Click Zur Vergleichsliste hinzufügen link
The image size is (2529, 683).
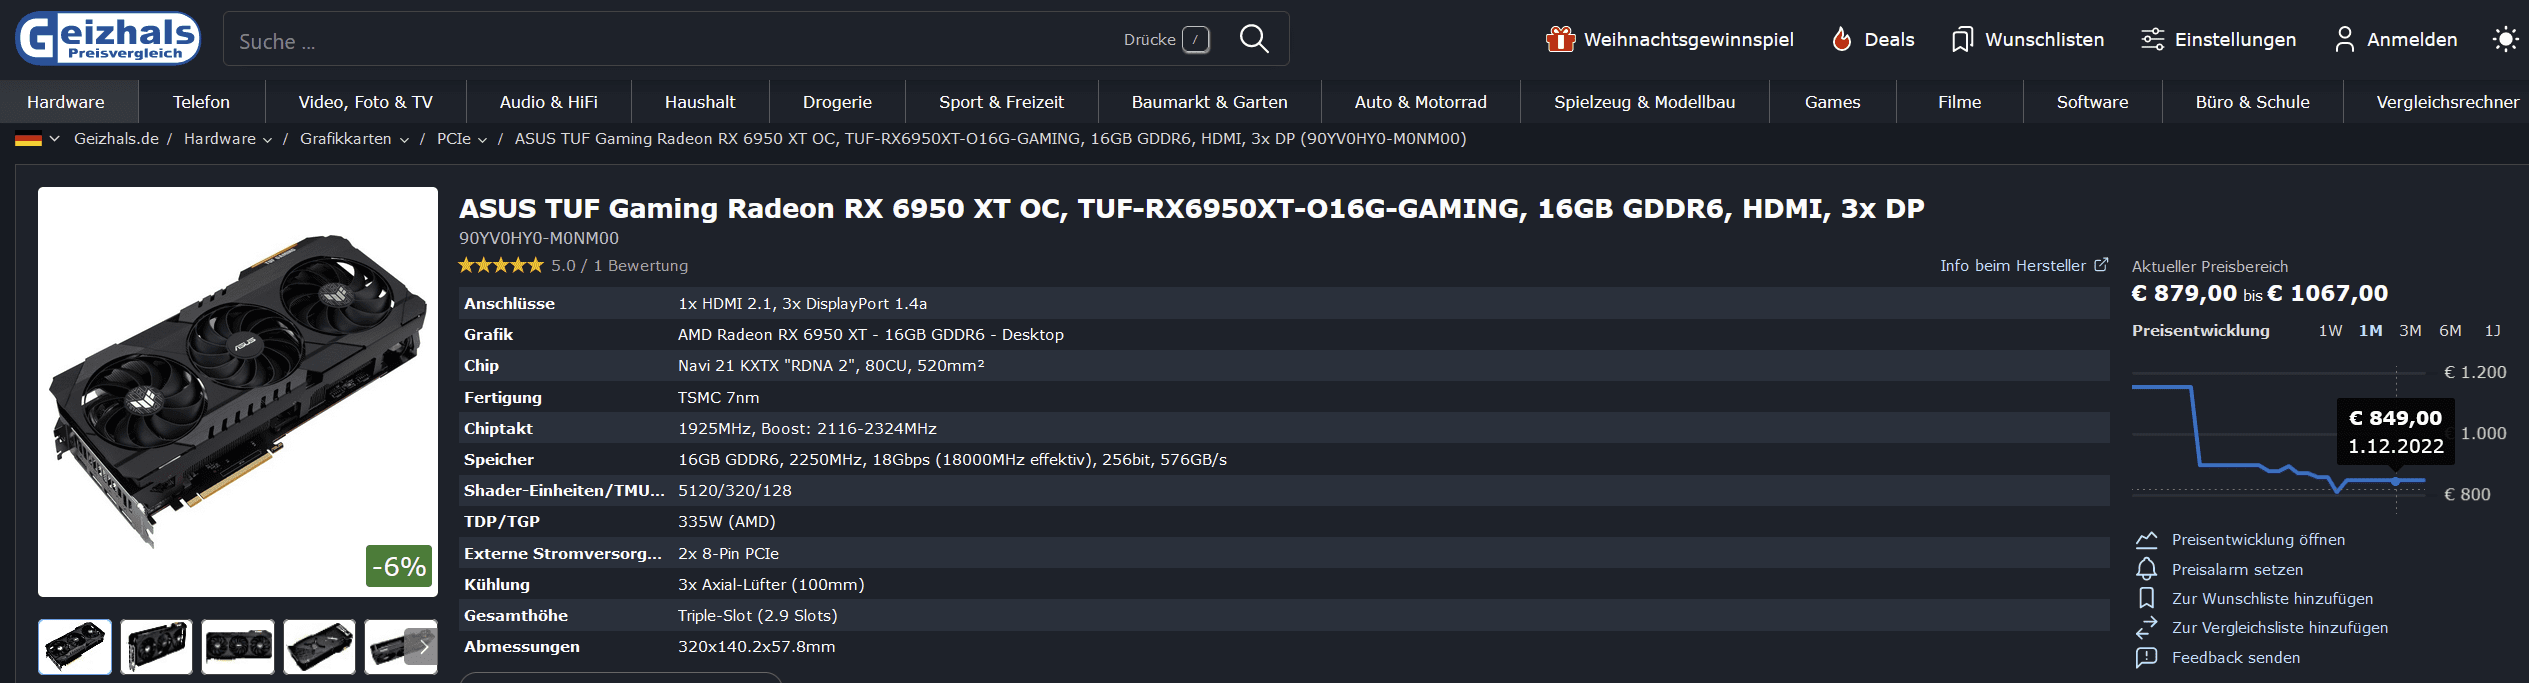point(2280,627)
